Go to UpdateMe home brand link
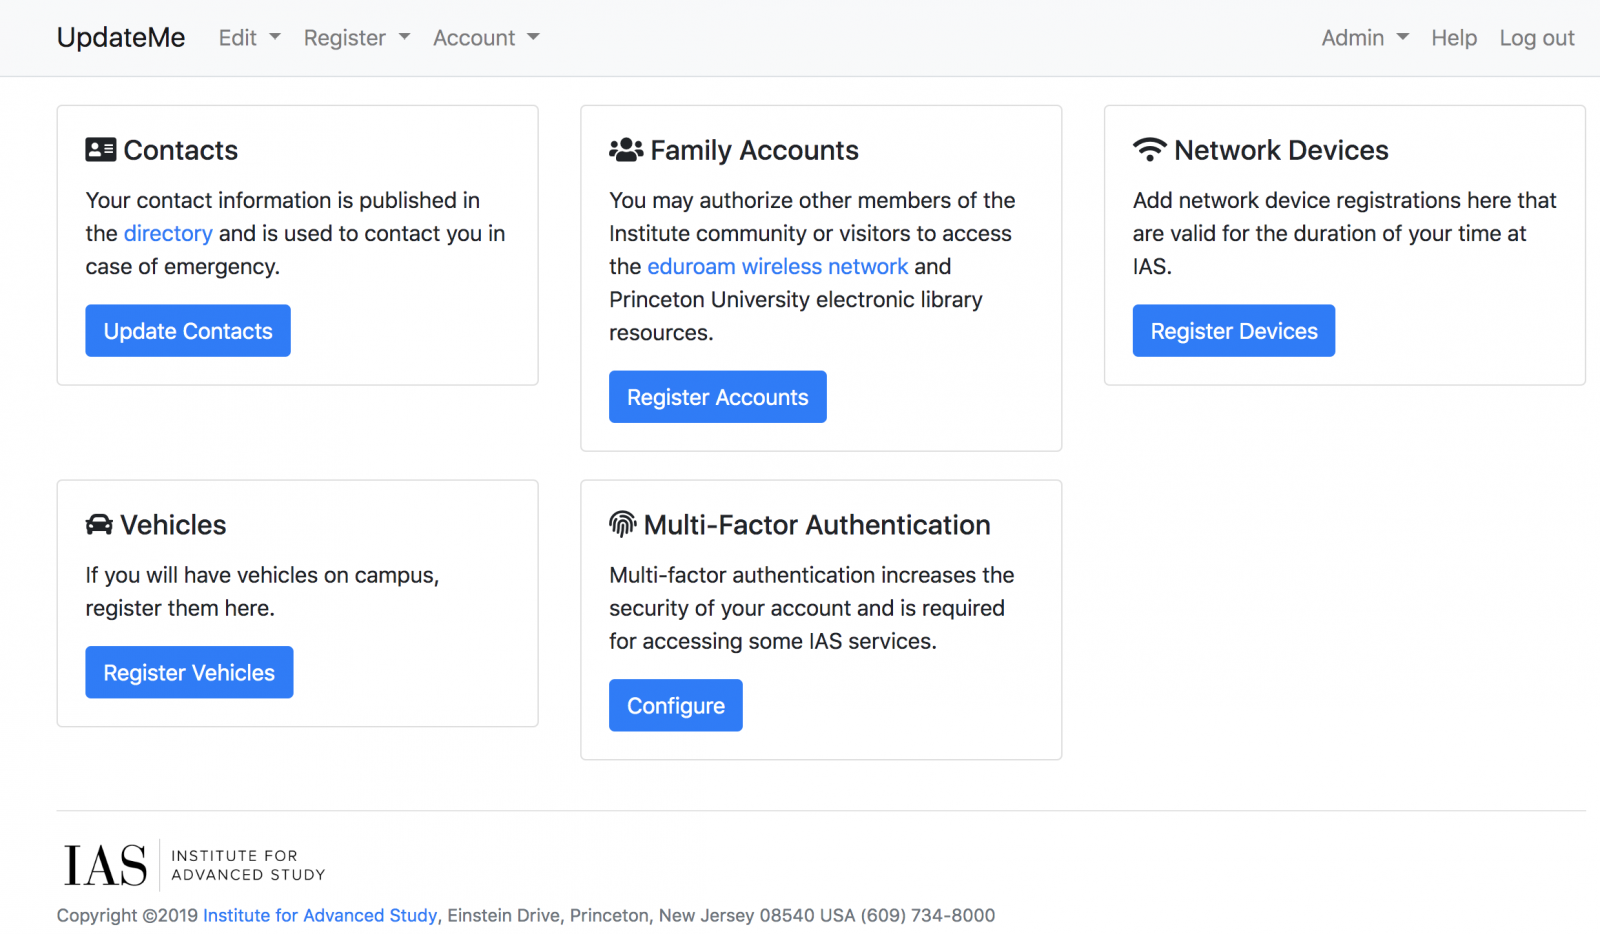The image size is (1600, 934). [x=121, y=38]
